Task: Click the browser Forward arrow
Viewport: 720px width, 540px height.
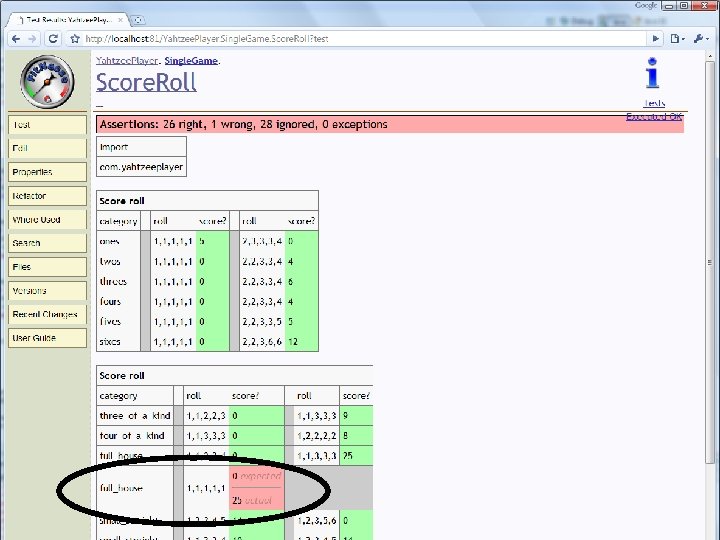Action: pyautogui.click(x=32, y=39)
